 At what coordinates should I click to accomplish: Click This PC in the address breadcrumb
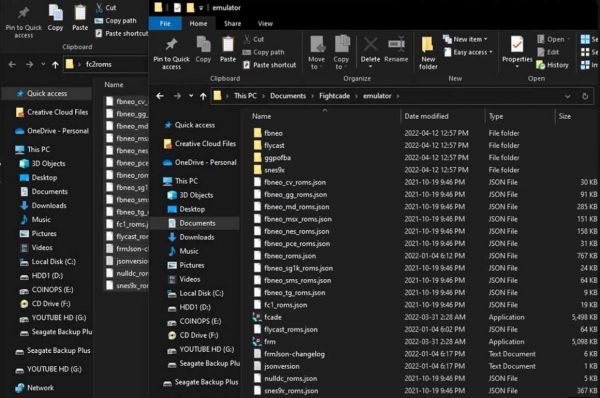coord(245,96)
